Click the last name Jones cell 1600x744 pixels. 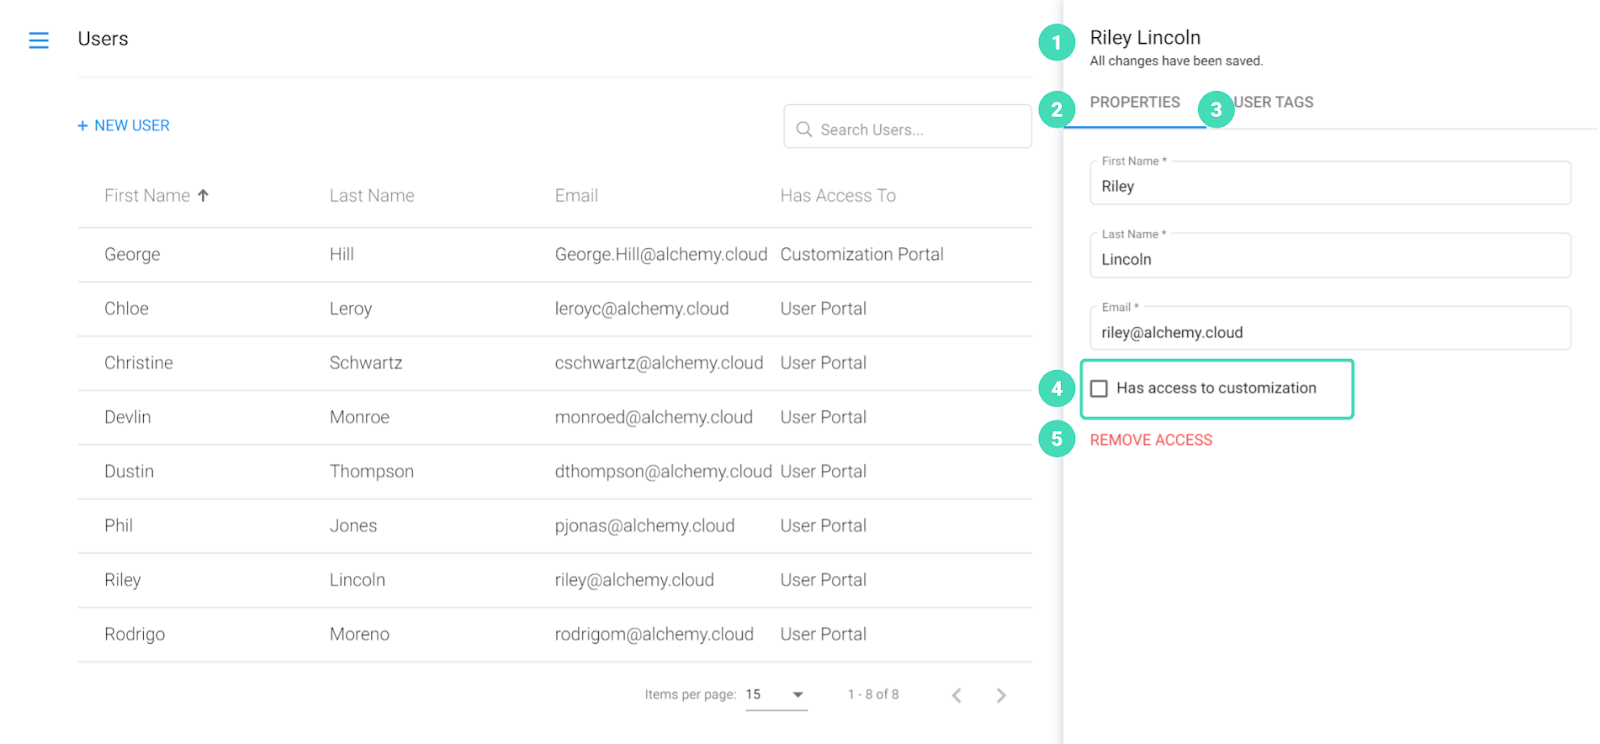click(353, 525)
